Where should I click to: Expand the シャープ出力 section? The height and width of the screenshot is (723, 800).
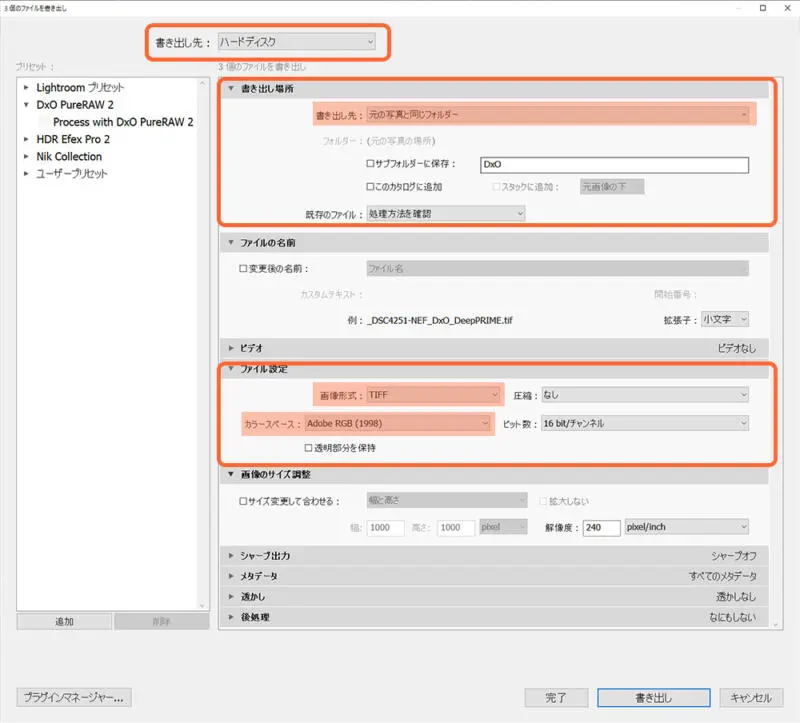click(x=231, y=555)
